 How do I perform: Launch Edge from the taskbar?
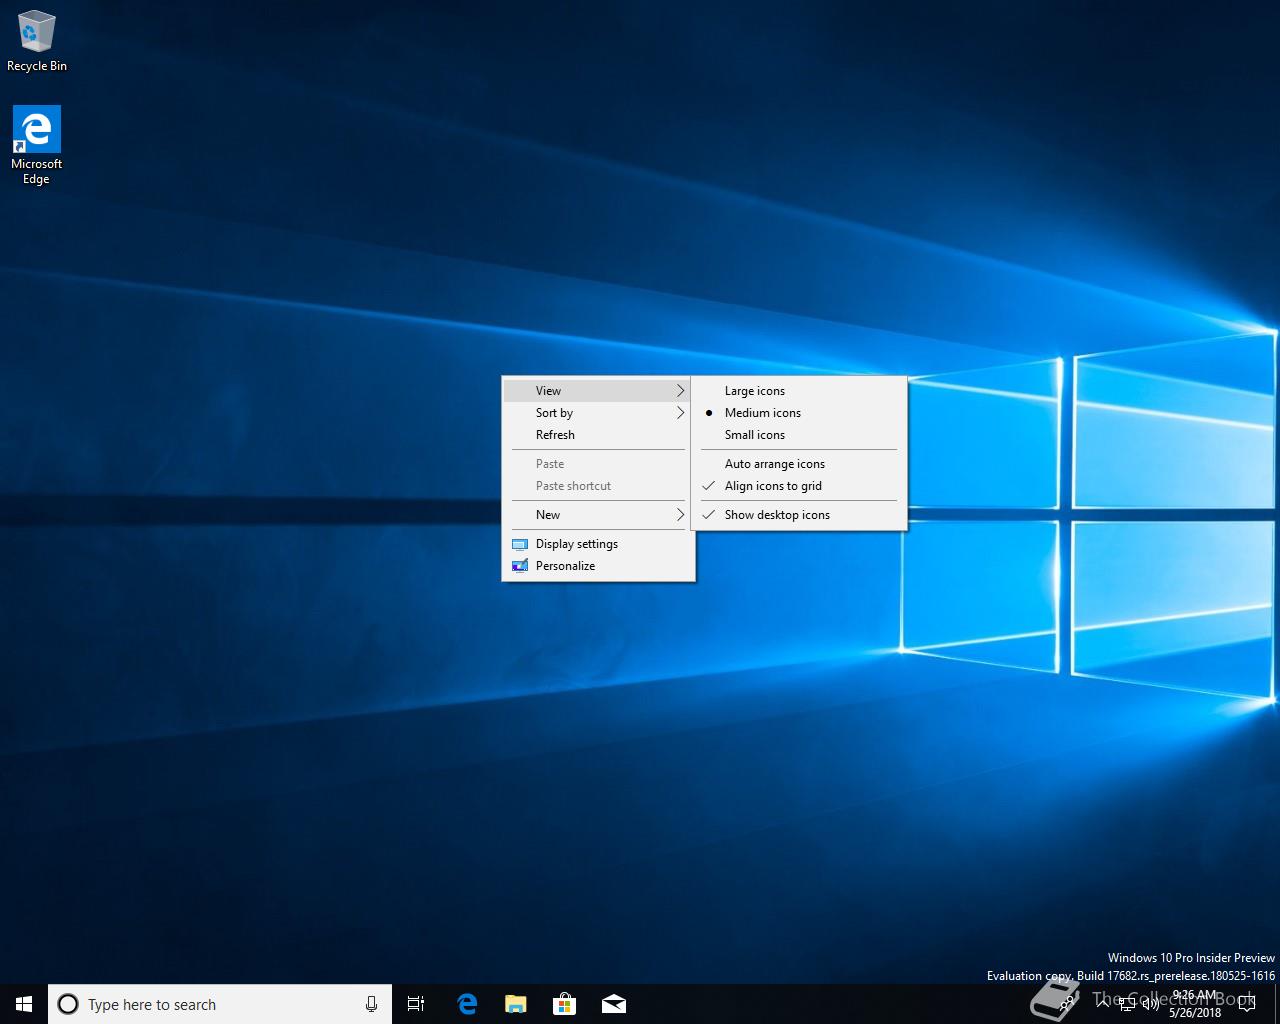[x=466, y=1004]
